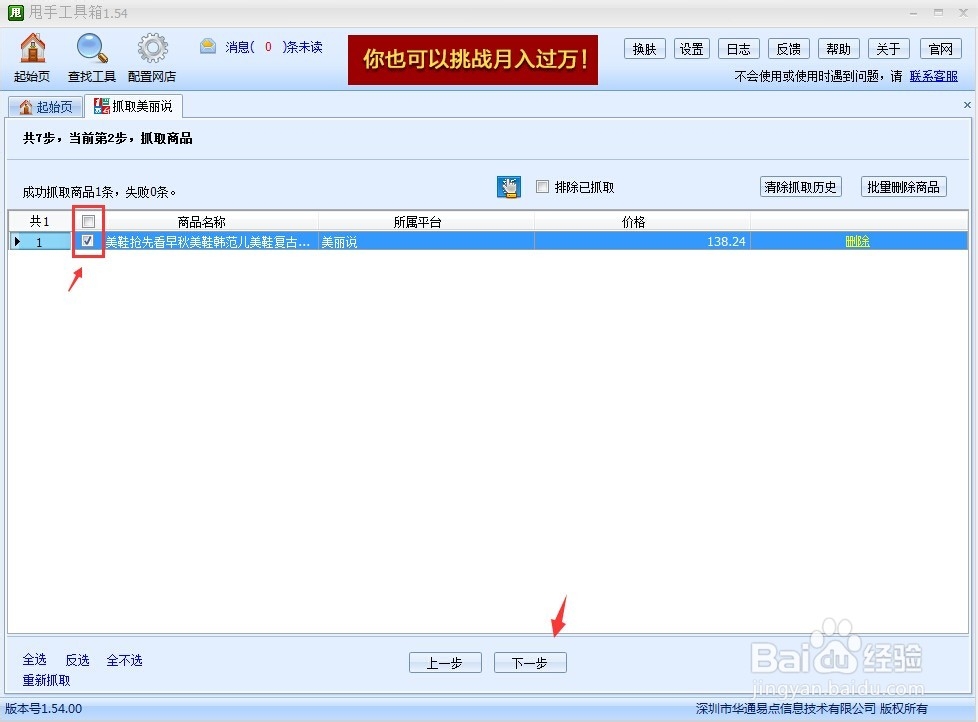This screenshot has height=722, width=978.
Task: Click the 你也可以挑战月入过万 banner
Action: click(472, 60)
